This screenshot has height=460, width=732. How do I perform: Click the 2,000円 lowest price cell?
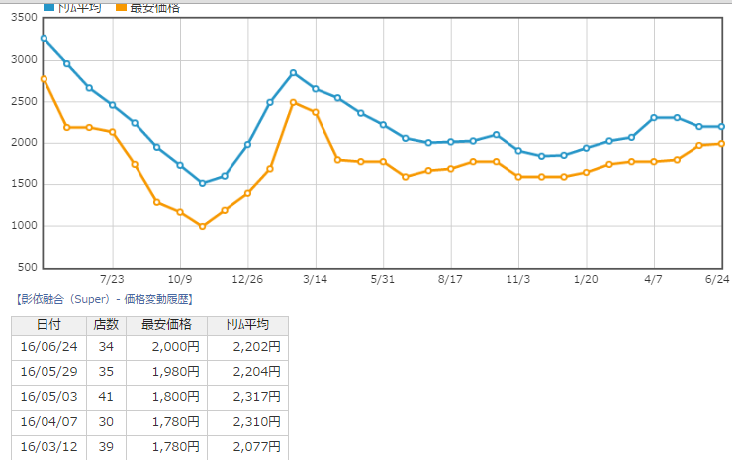[x=167, y=347]
